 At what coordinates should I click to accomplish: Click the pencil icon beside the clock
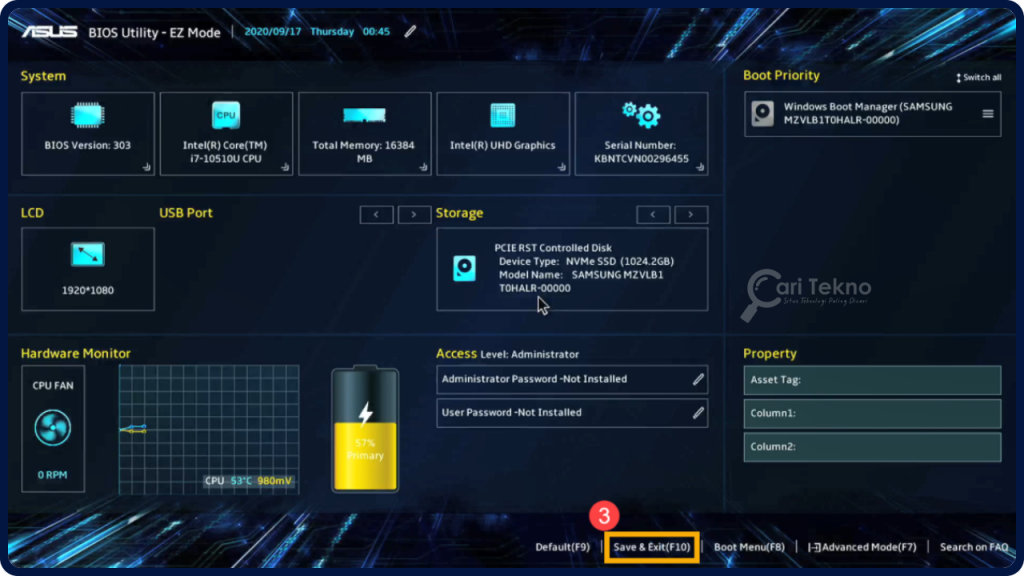[410, 31]
